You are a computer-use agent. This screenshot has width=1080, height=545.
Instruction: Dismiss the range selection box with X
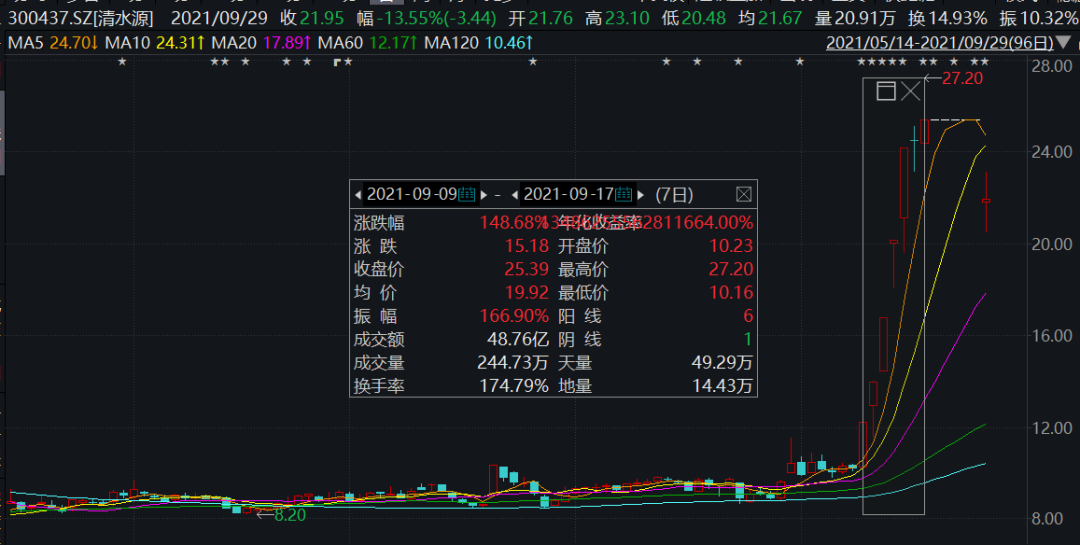point(910,92)
